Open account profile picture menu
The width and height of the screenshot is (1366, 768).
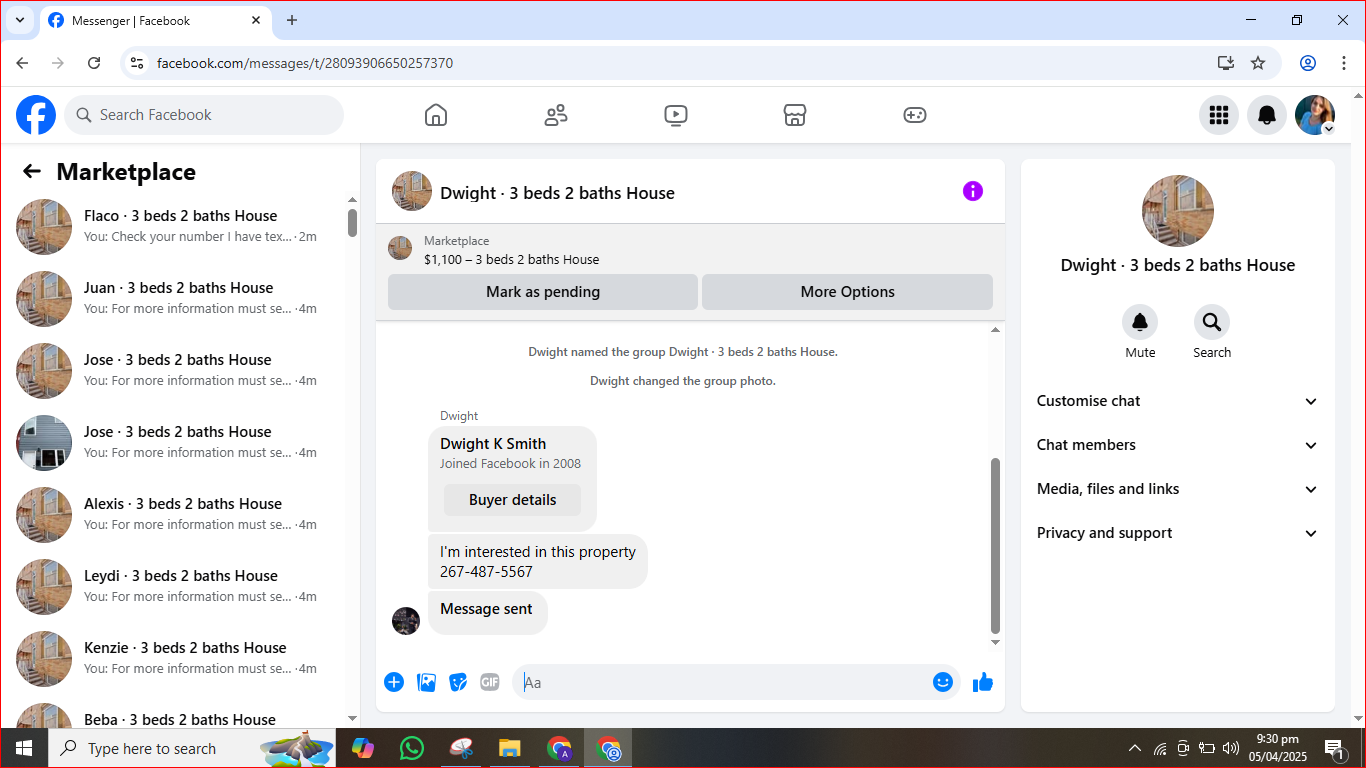click(x=1315, y=115)
